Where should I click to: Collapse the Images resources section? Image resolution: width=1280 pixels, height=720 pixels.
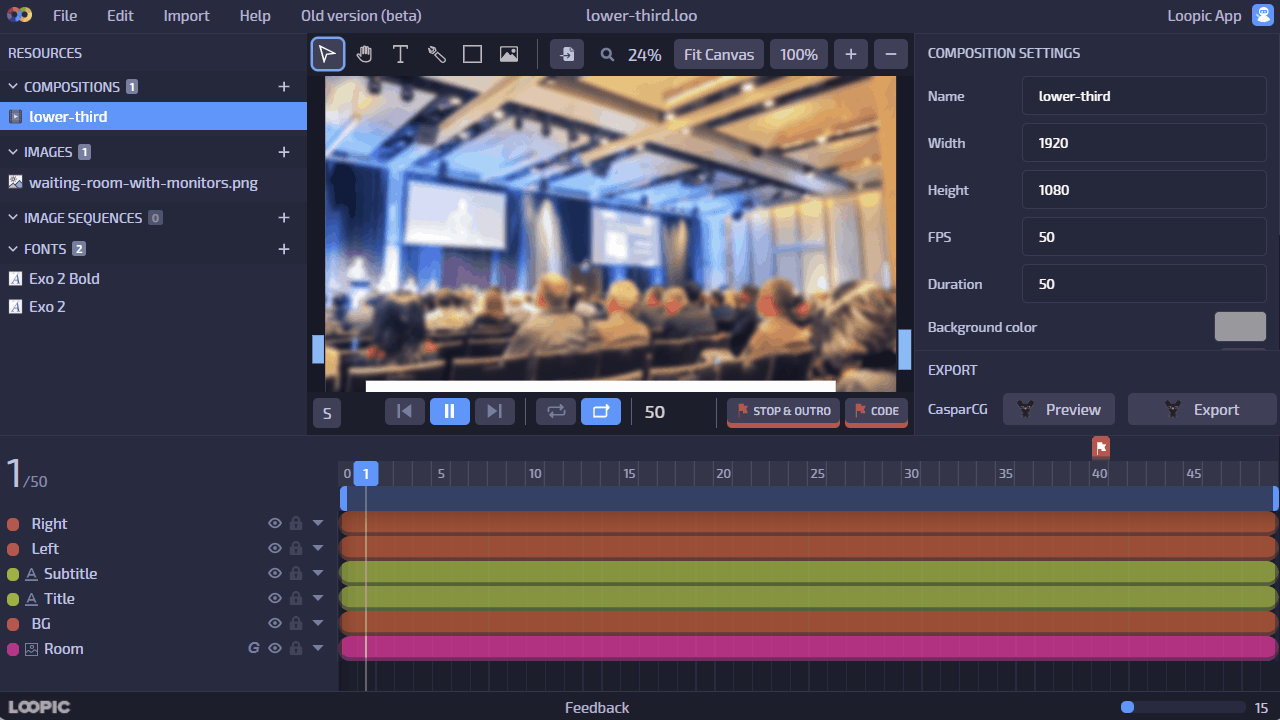point(14,152)
